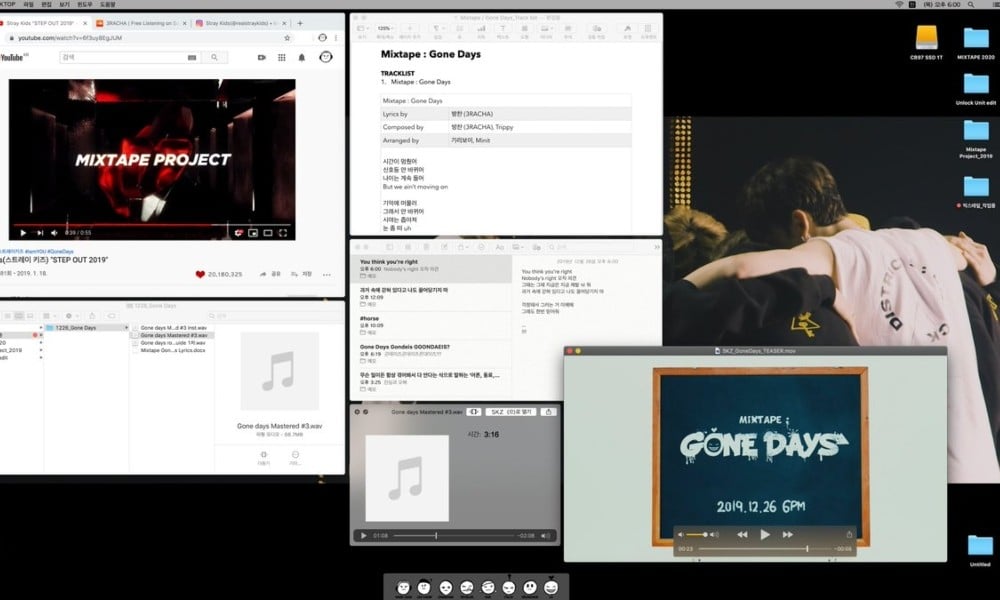Screen dimensions: 1000x600
Task: Click Finder tags button
Action: pos(112,316)
